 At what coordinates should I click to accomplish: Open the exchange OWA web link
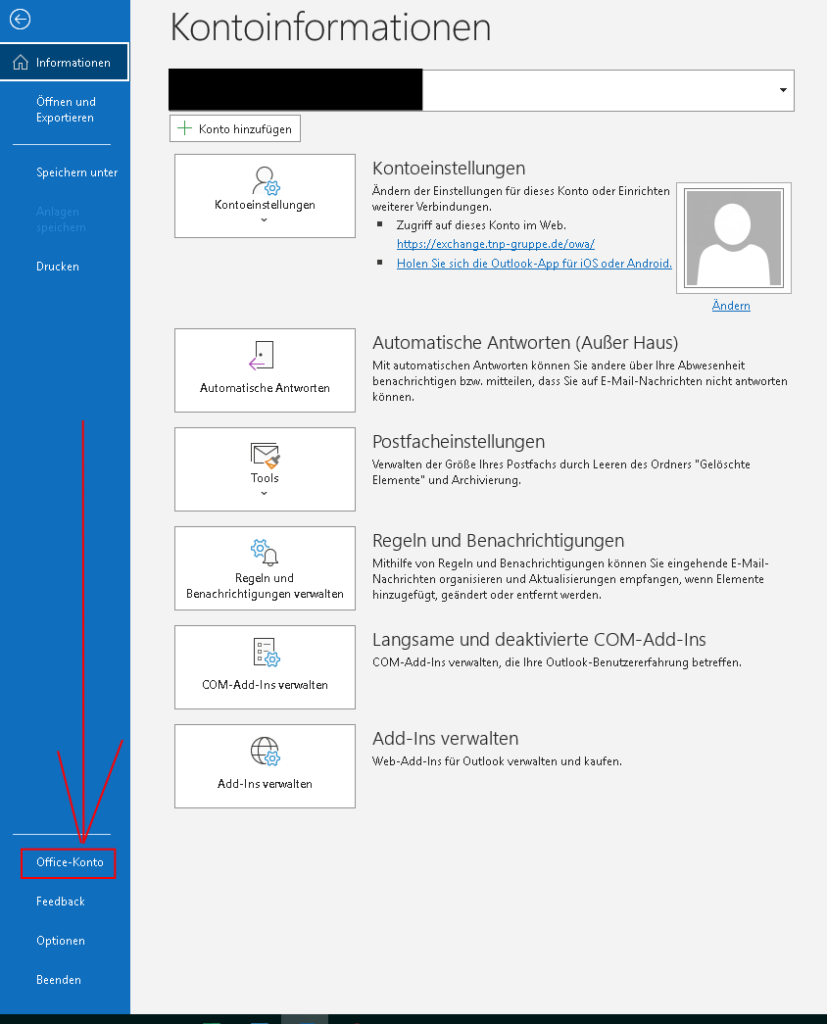coord(495,244)
